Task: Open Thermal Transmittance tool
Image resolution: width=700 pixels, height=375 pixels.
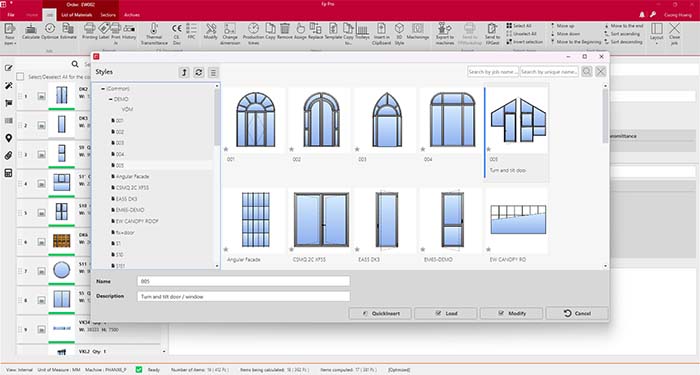Action: [x=154, y=34]
